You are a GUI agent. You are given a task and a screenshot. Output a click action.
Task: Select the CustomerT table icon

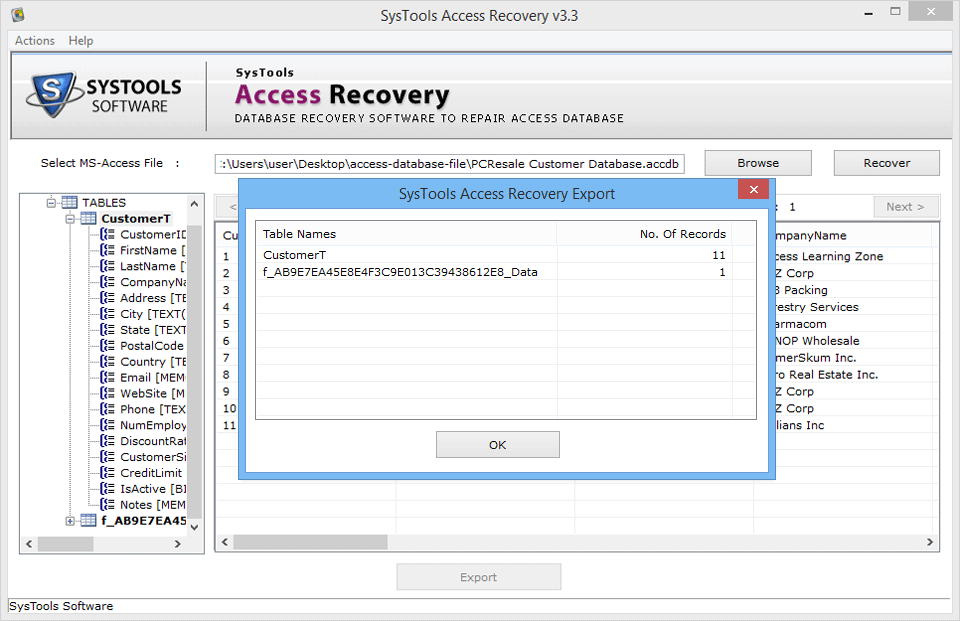click(89, 219)
